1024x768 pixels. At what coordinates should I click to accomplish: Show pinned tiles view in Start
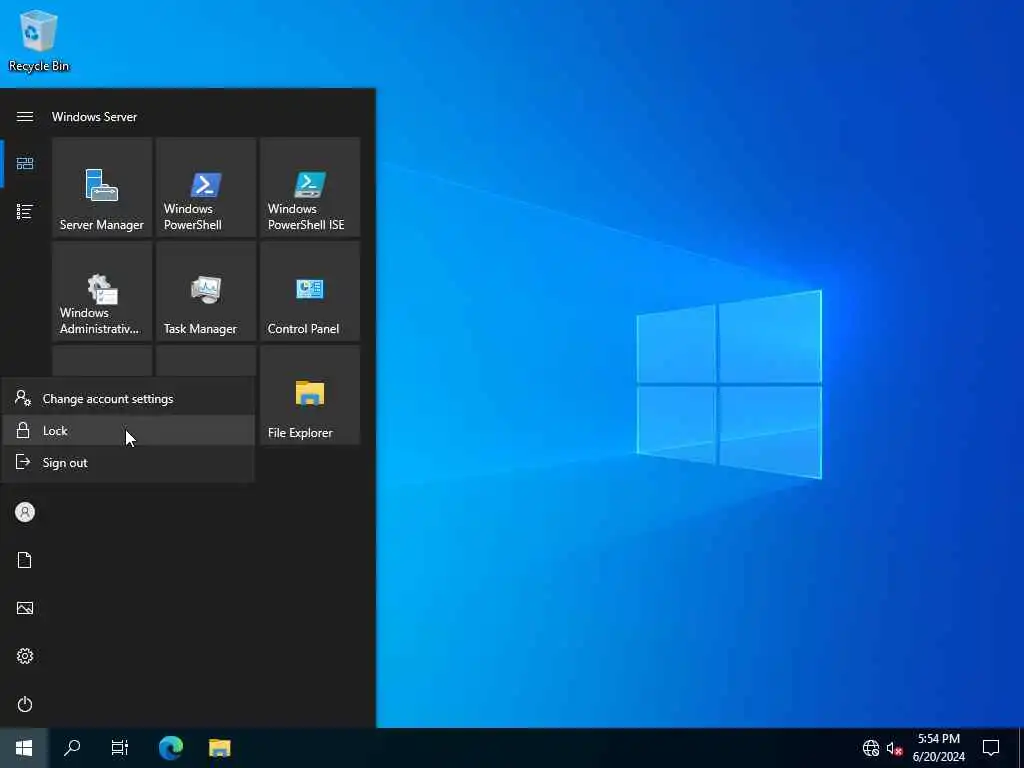25,163
